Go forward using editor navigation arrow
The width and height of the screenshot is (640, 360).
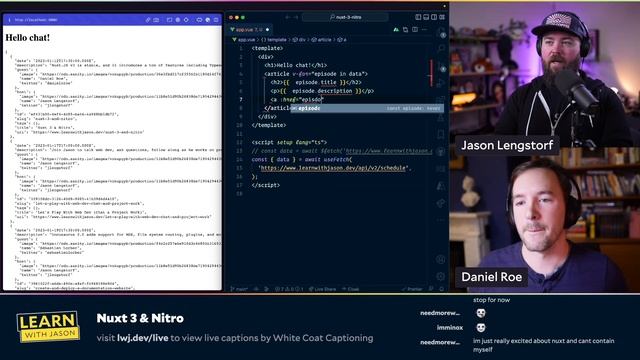coord(296,17)
